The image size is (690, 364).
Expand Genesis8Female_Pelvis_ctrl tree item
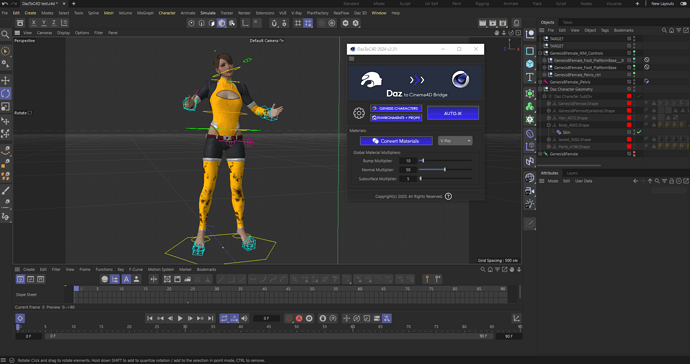544,75
